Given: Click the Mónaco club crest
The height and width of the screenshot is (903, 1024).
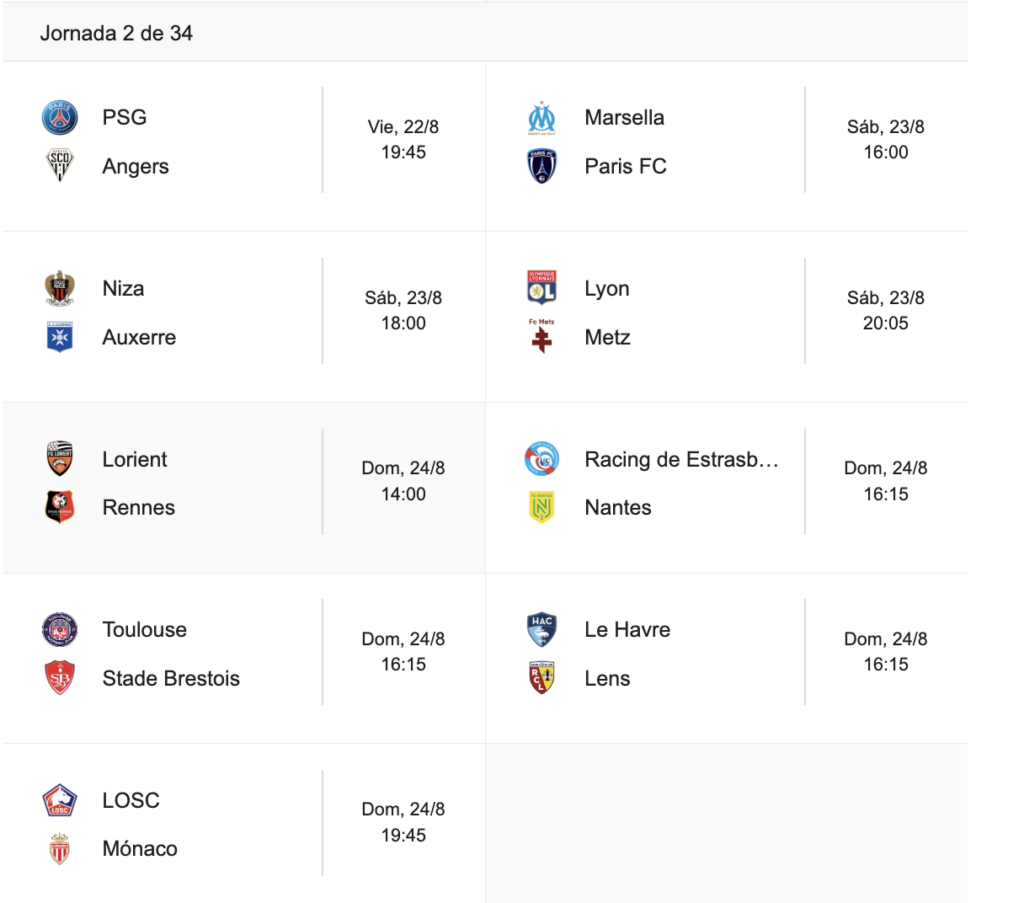Looking at the screenshot, I should click(x=59, y=849).
